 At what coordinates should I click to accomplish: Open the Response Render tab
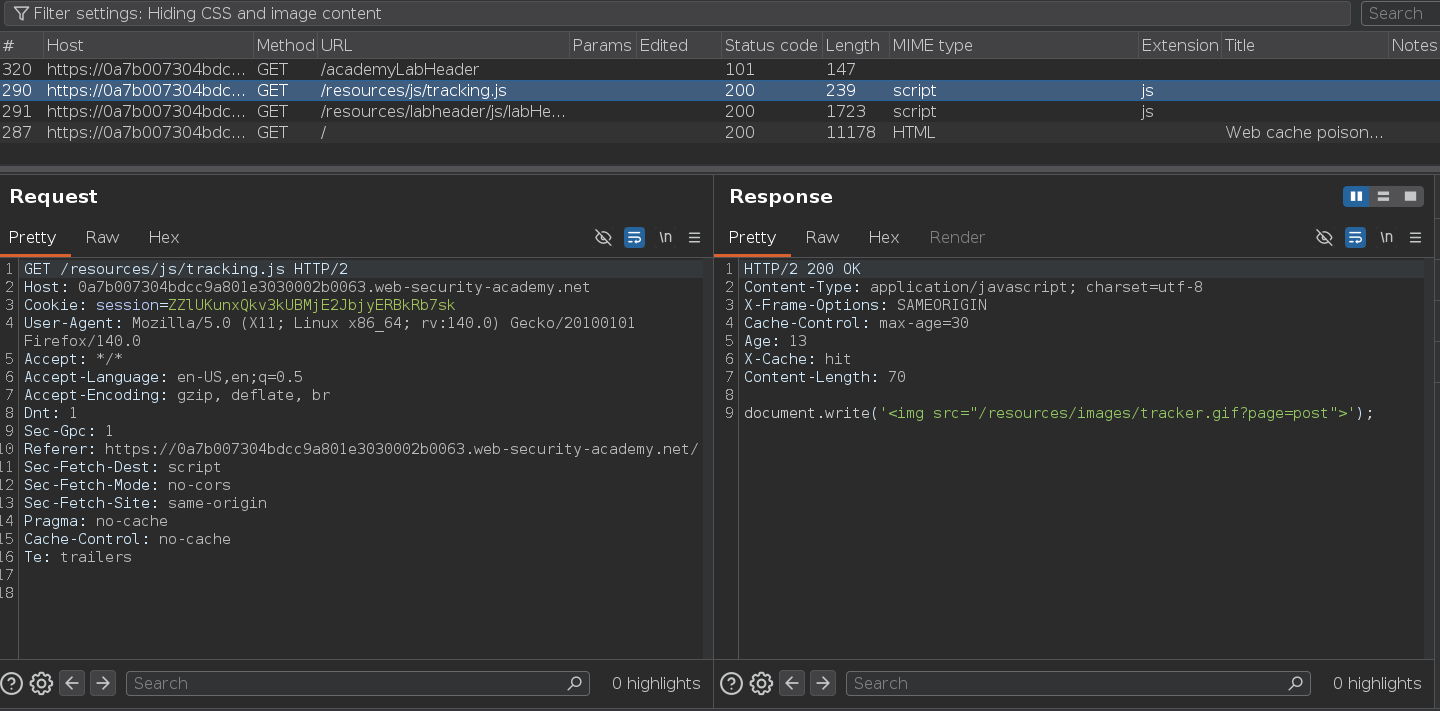957,237
